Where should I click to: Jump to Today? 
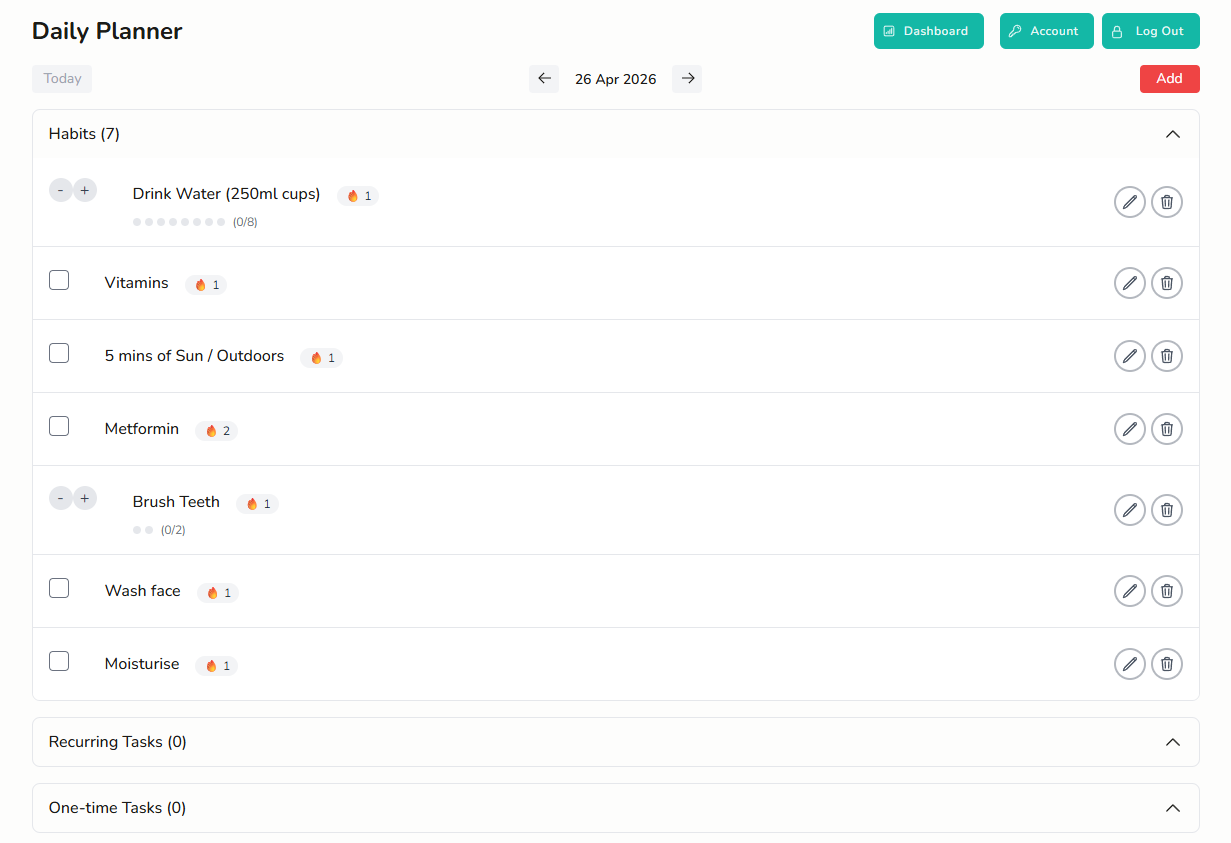(62, 79)
